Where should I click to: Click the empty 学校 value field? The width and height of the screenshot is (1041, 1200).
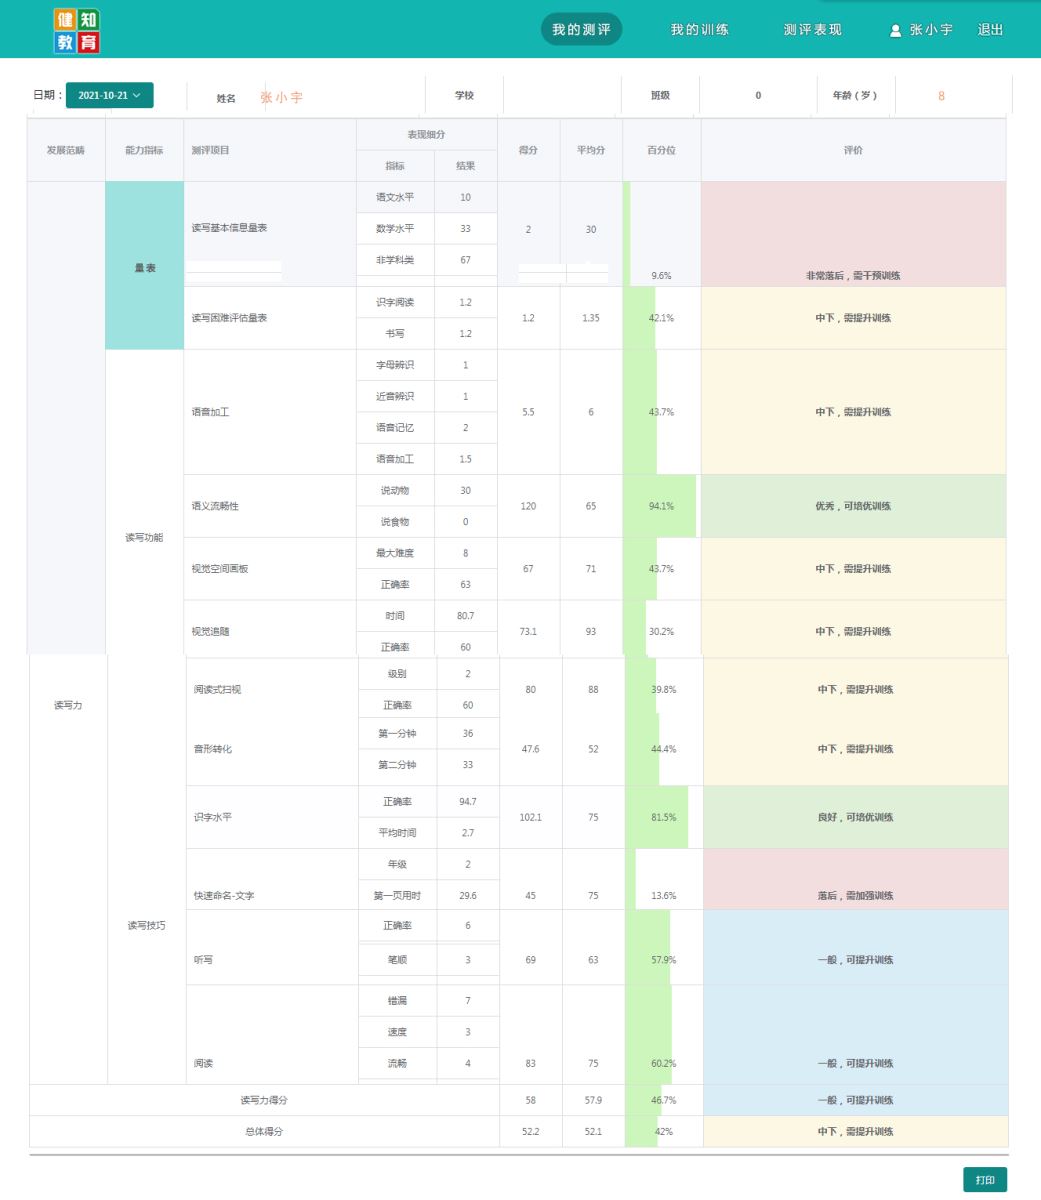561,96
